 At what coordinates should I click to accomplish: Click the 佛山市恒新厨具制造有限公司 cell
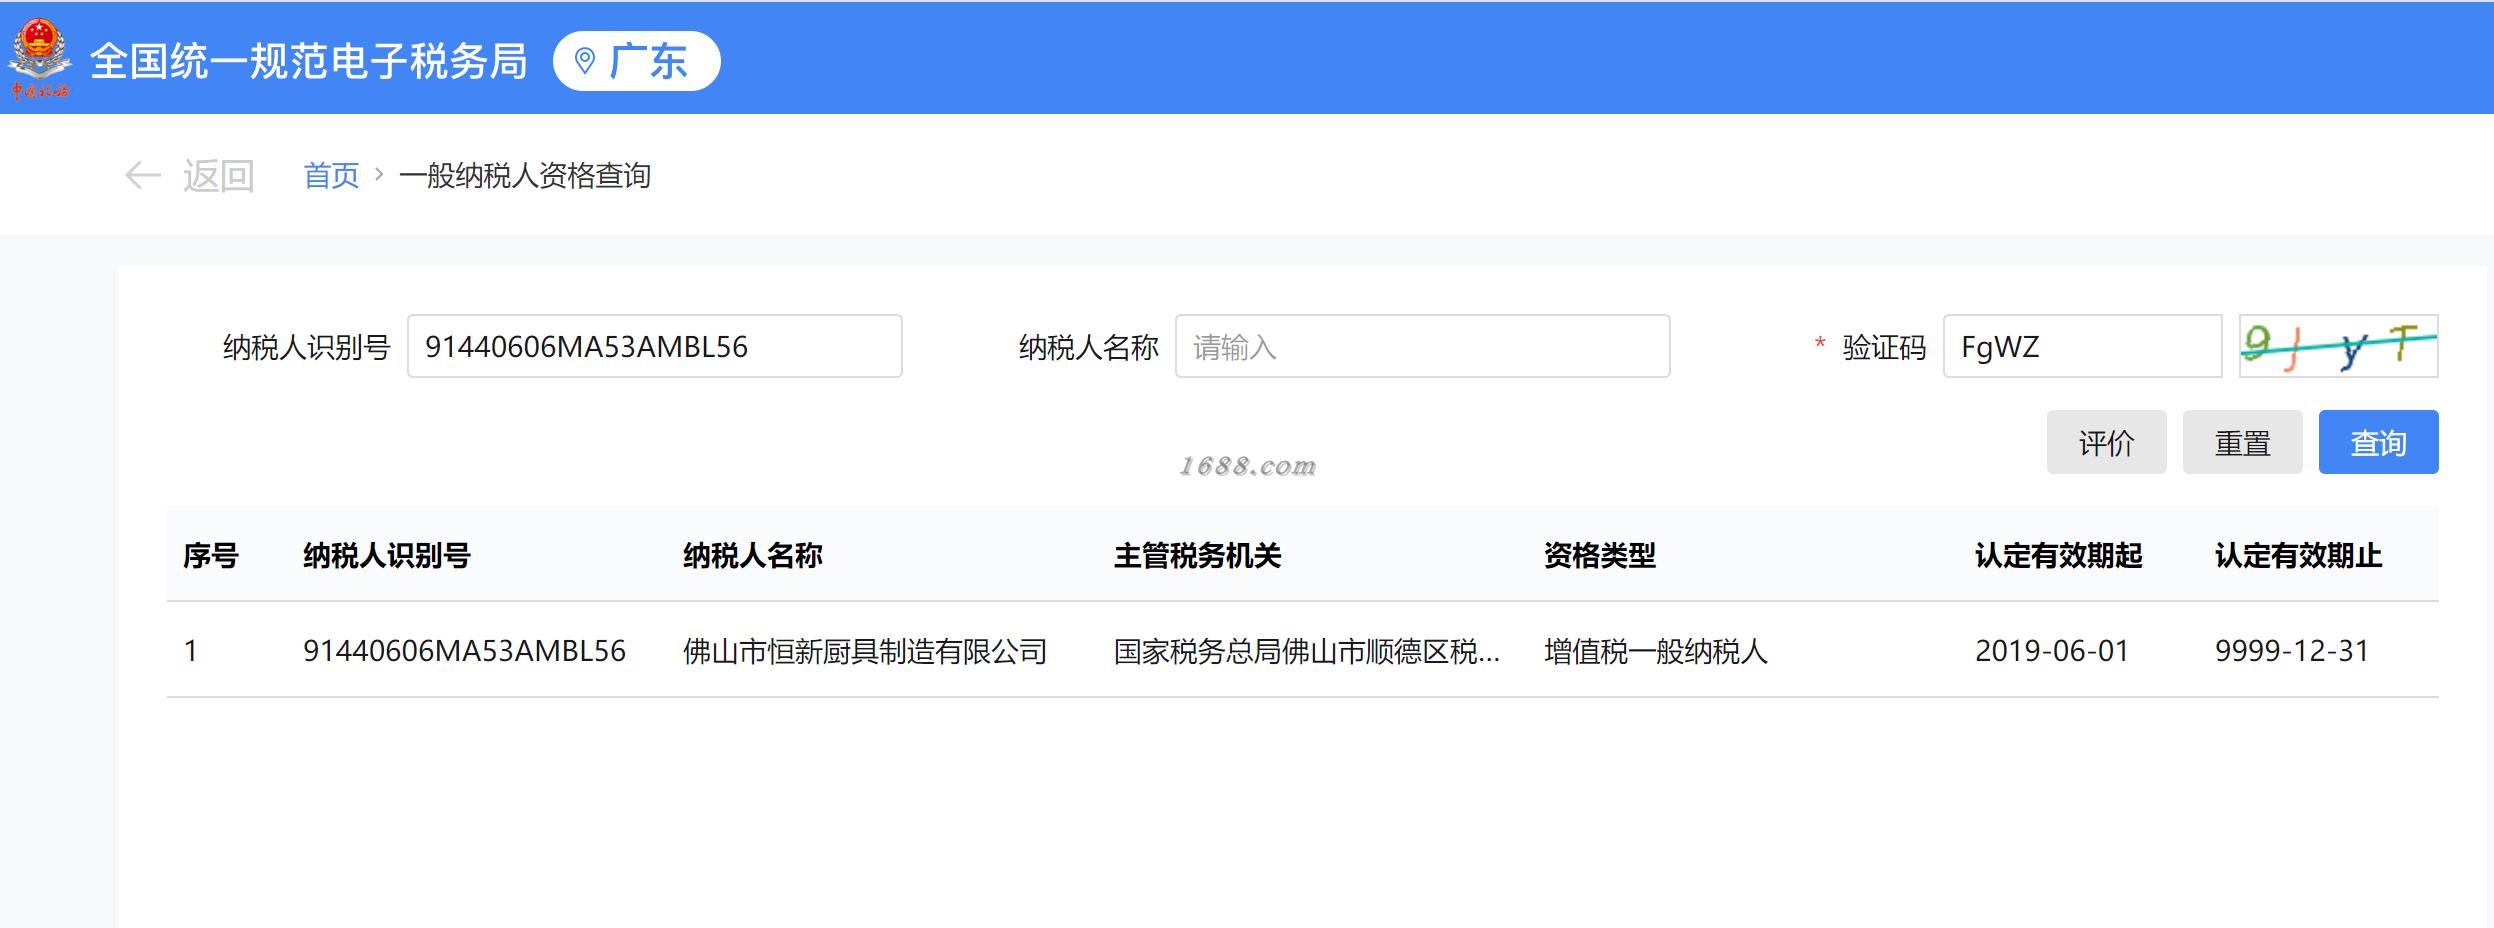tap(865, 651)
